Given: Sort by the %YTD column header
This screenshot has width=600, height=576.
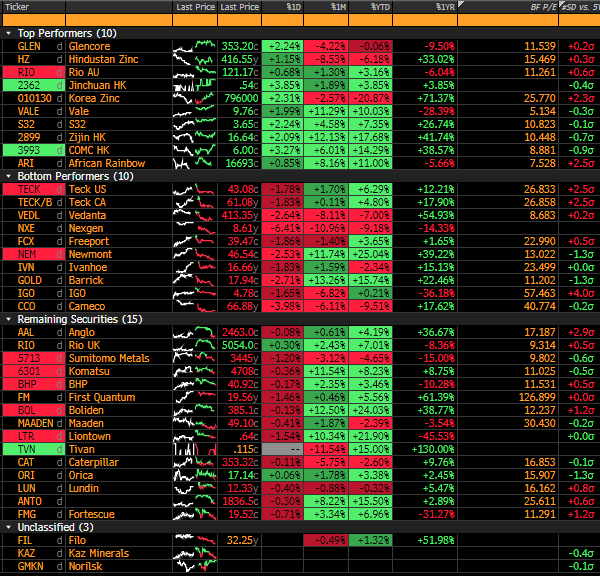Looking at the screenshot, I should pos(380,7).
